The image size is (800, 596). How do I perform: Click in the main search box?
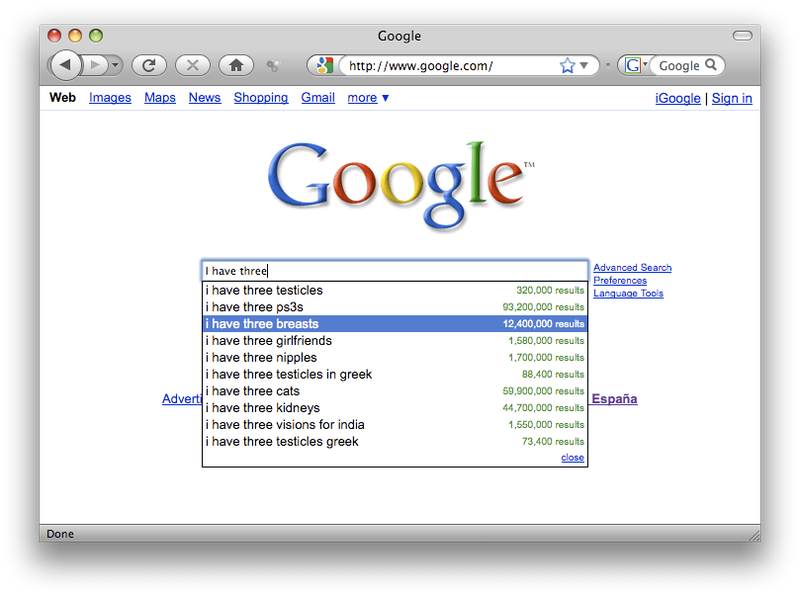click(x=395, y=270)
